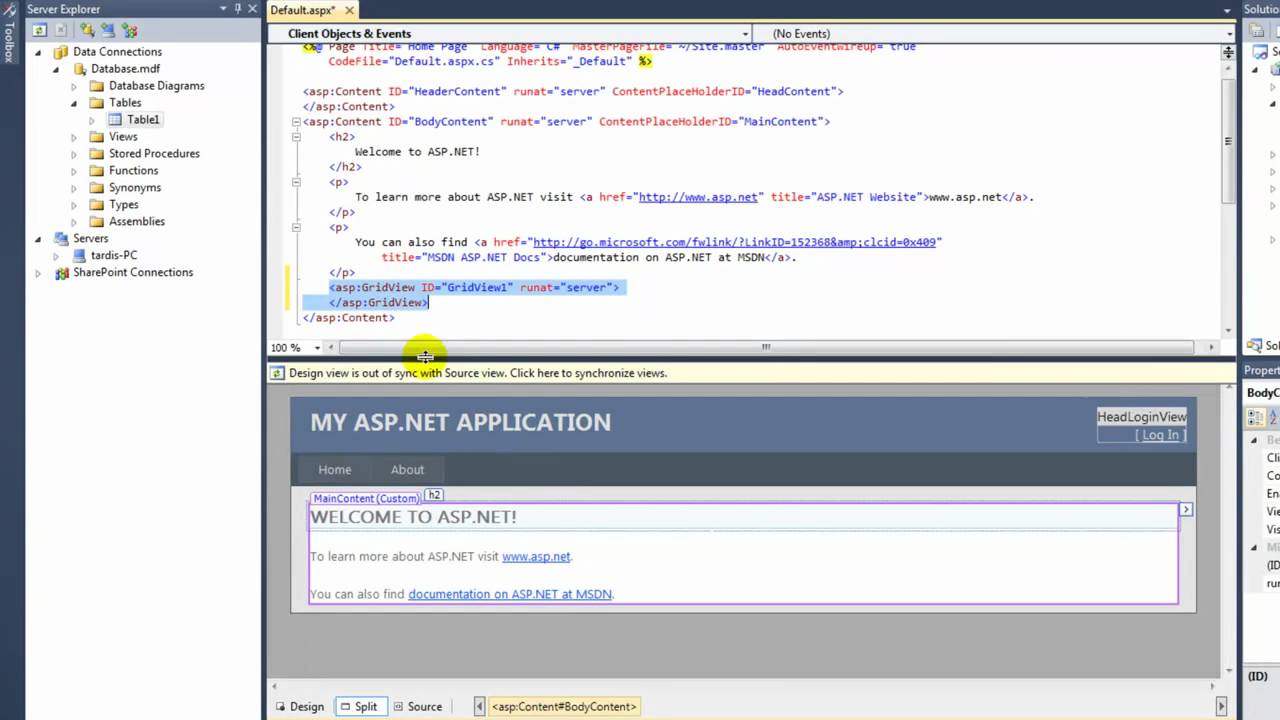
Task: Click the SharePoint Connections icon
Action: pyautogui.click(x=61, y=272)
